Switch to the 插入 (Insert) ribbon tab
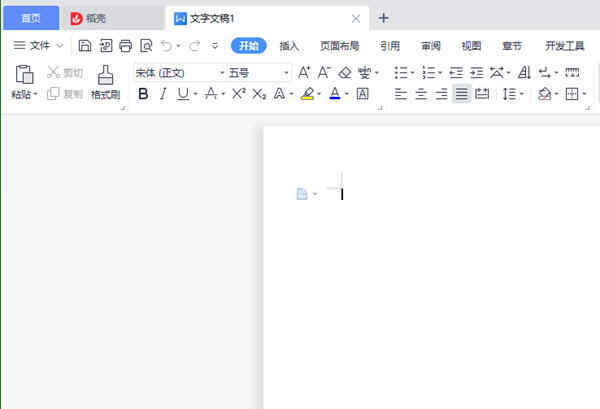The height and width of the screenshot is (409, 600). [x=289, y=45]
